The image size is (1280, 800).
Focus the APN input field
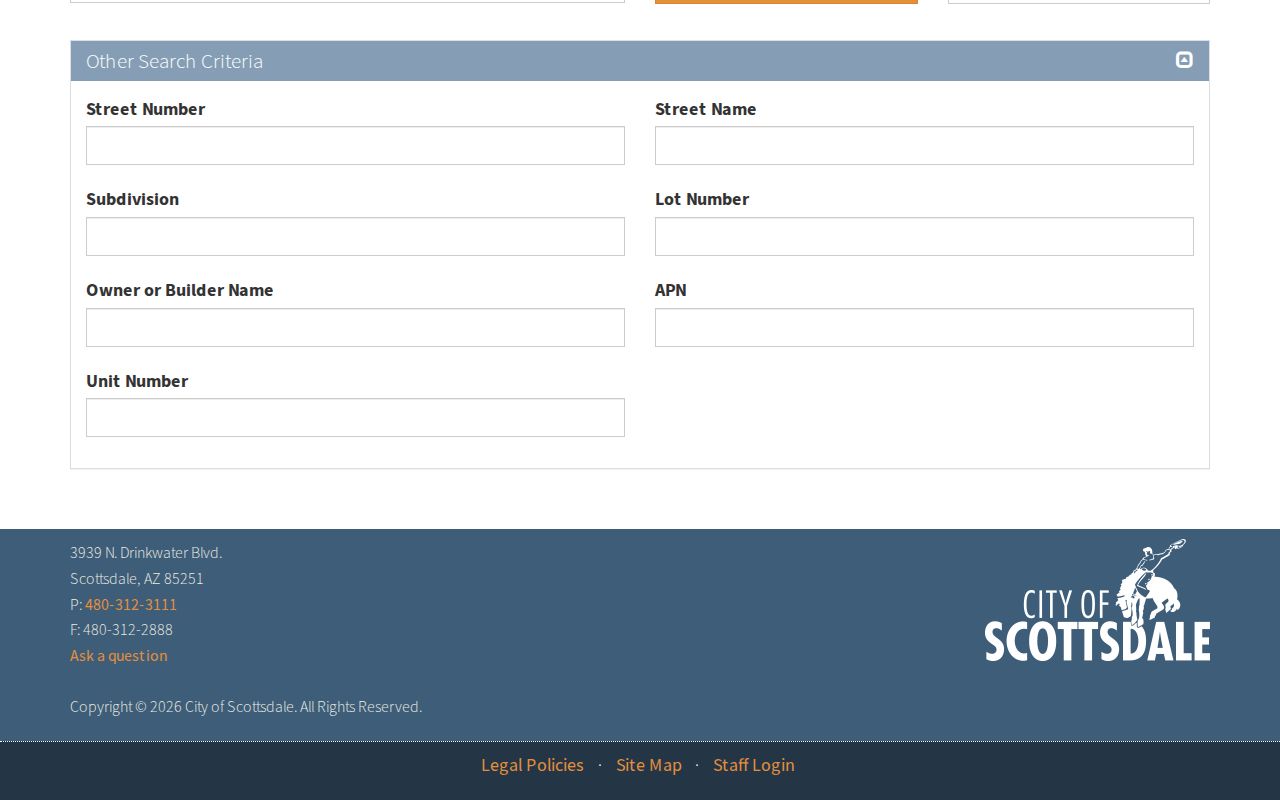tap(924, 328)
